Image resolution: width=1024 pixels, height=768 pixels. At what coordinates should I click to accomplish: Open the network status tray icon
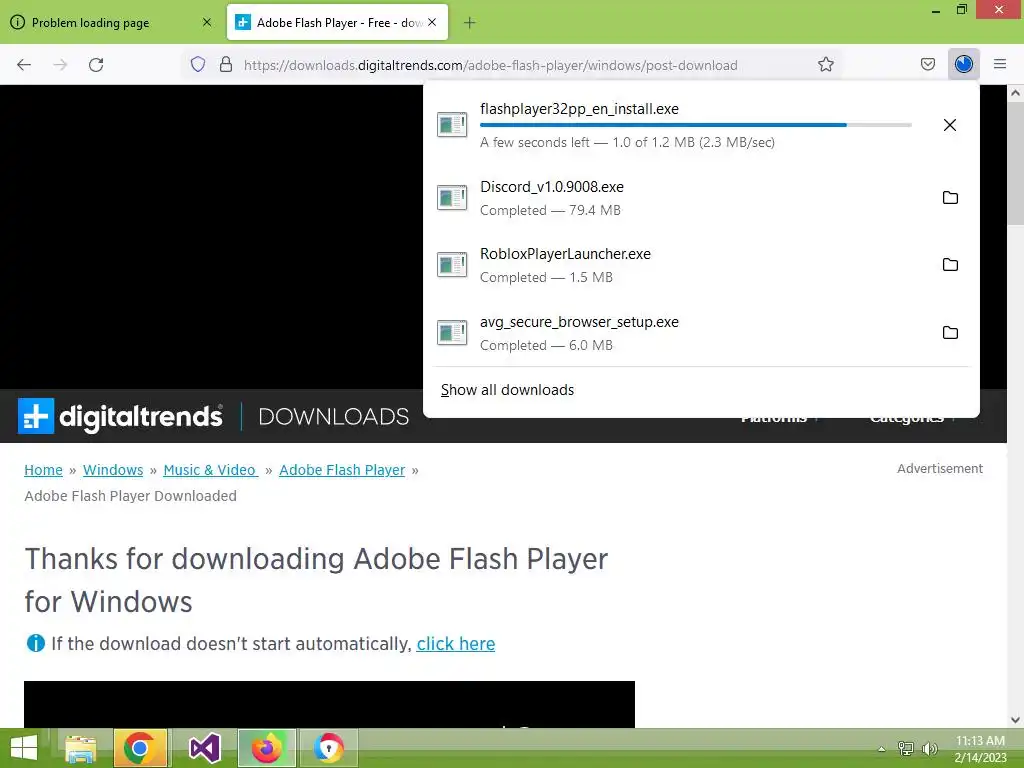(906, 748)
